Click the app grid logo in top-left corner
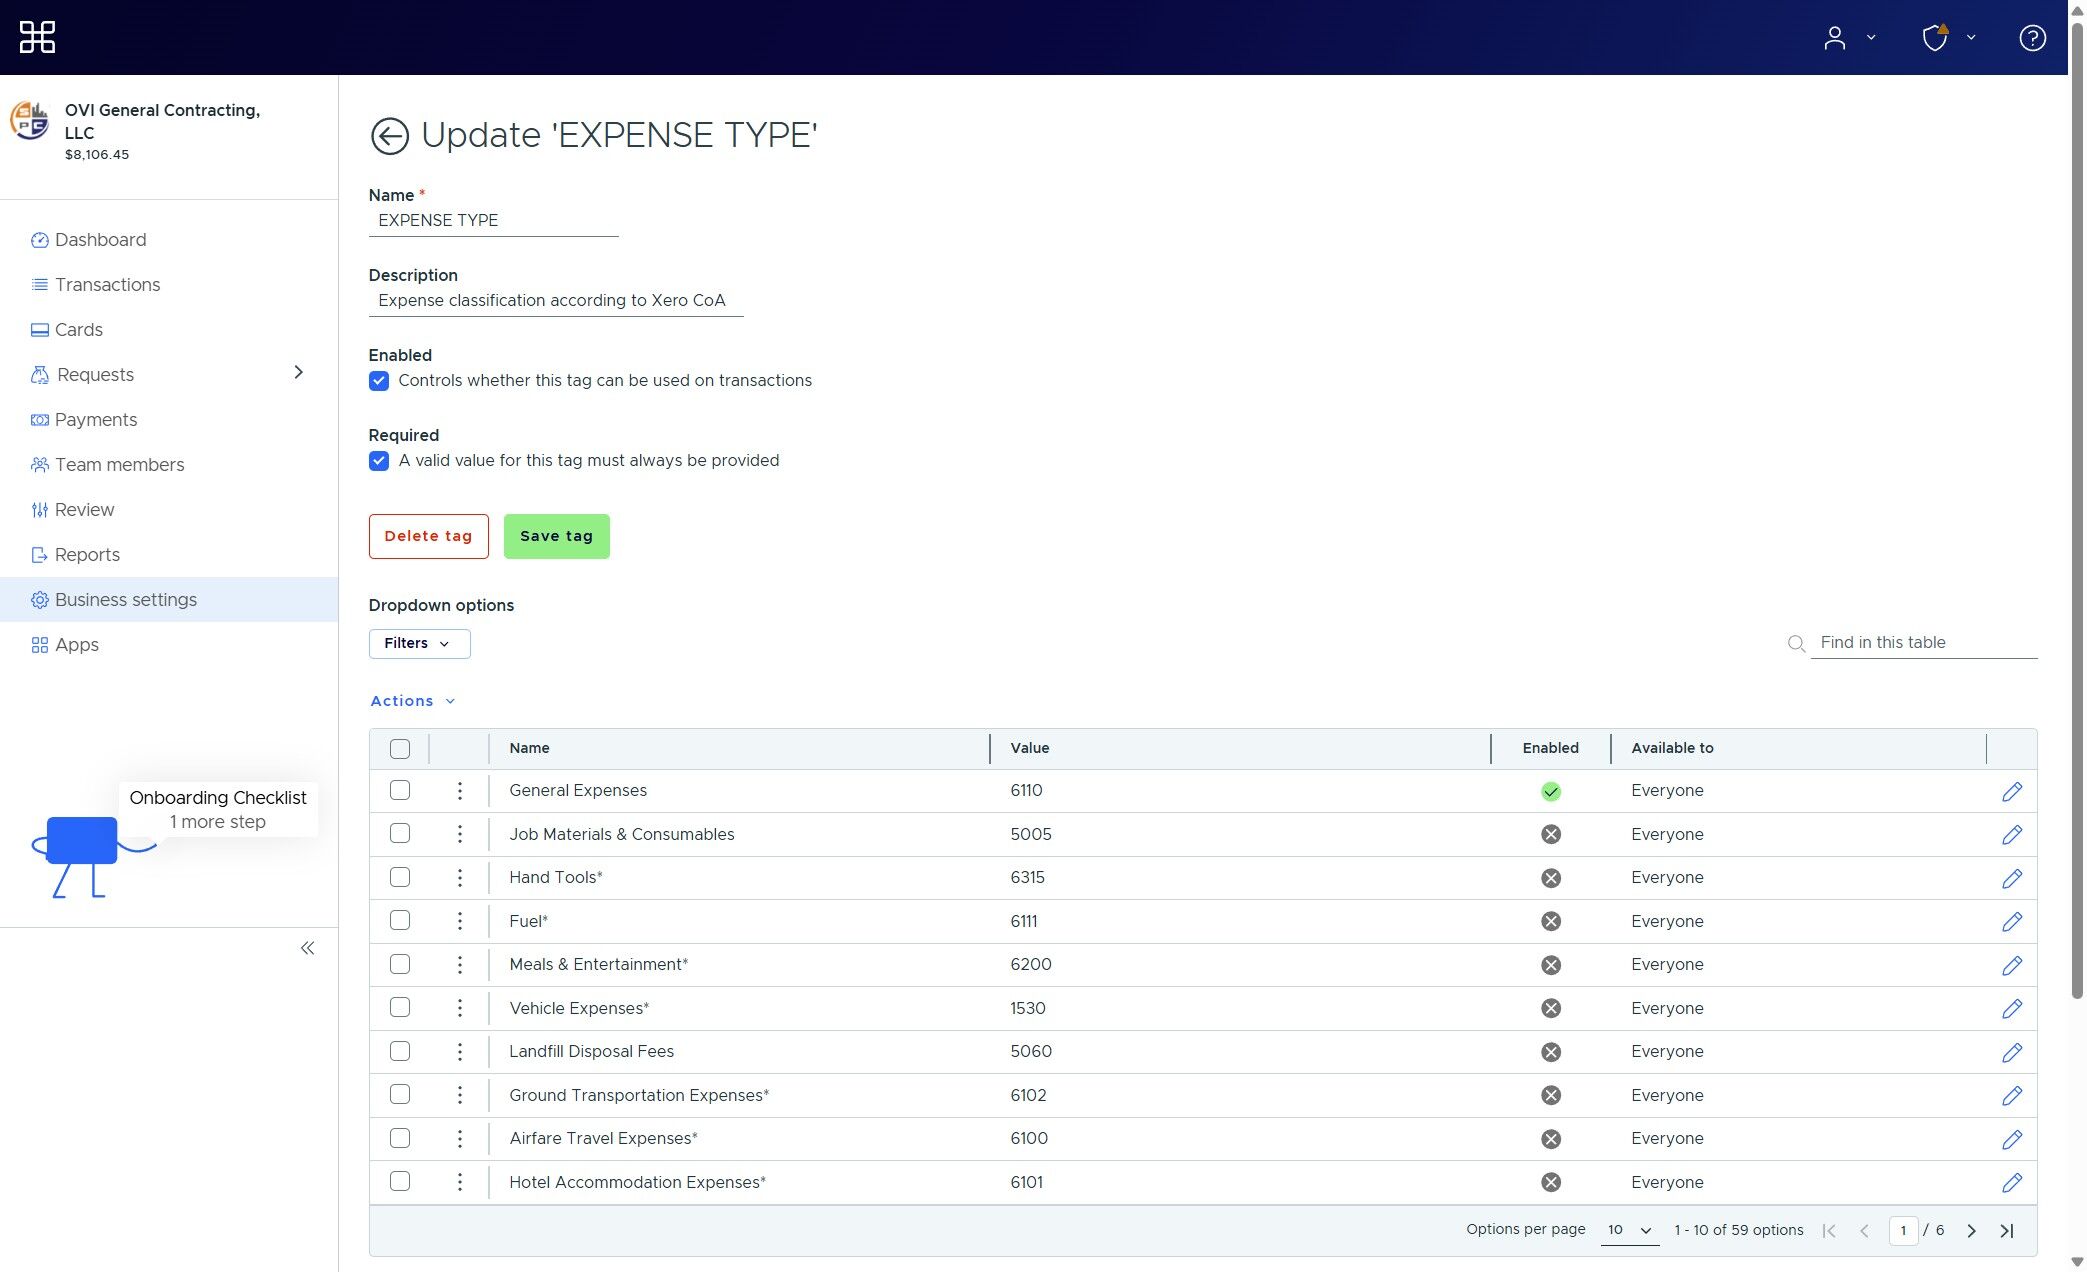2087x1272 pixels. tap(36, 36)
